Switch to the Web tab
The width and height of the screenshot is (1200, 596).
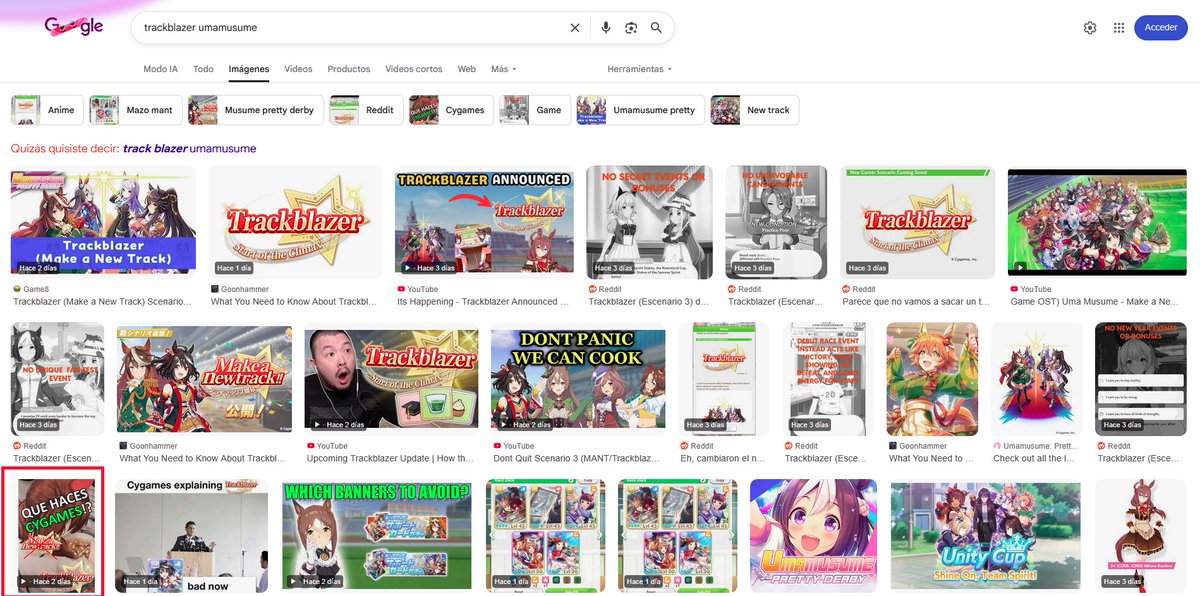(466, 69)
